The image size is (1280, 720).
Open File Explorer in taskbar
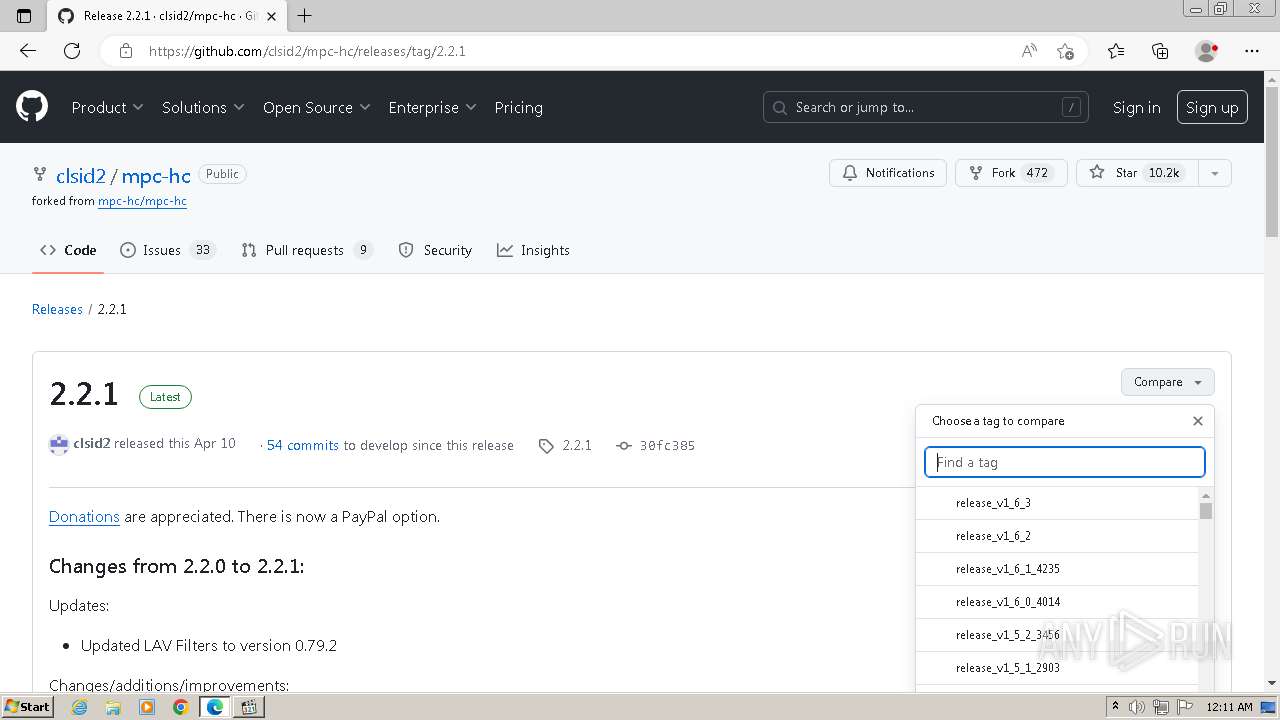pyautogui.click(x=113, y=707)
